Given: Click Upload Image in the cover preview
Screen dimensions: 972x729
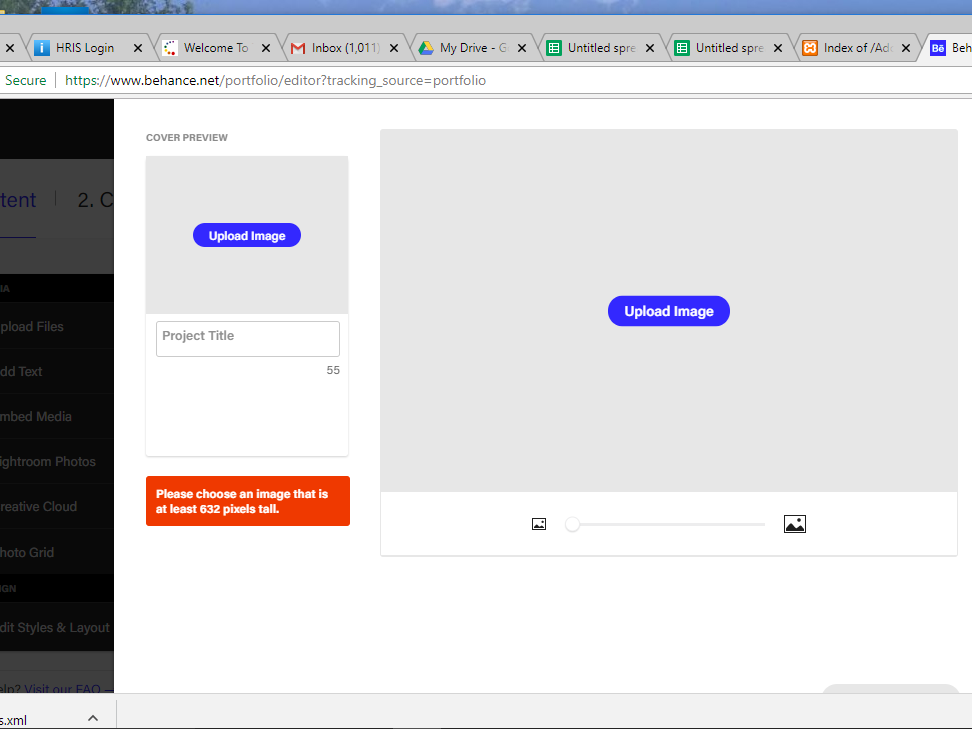Looking at the screenshot, I should pyautogui.click(x=247, y=236).
